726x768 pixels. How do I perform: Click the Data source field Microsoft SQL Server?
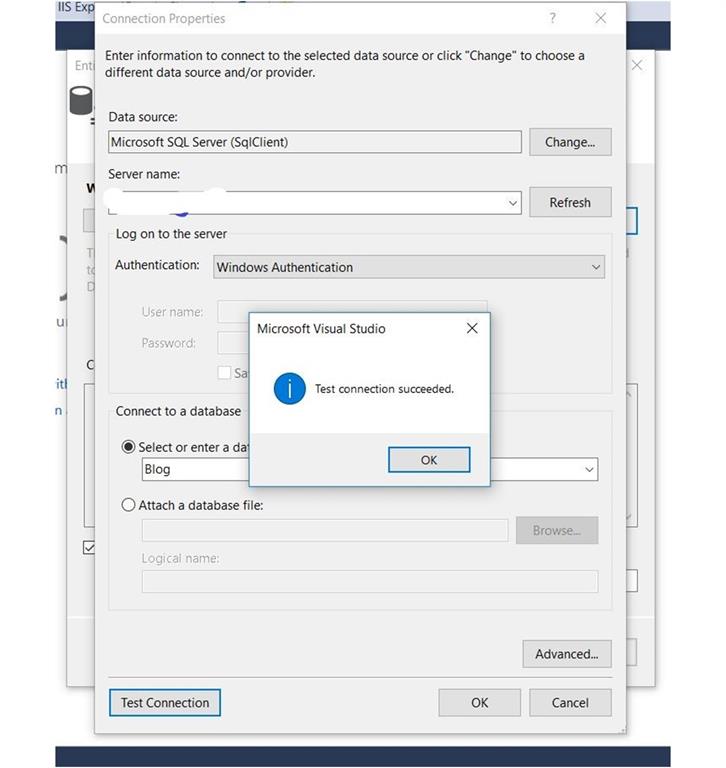(x=315, y=142)
